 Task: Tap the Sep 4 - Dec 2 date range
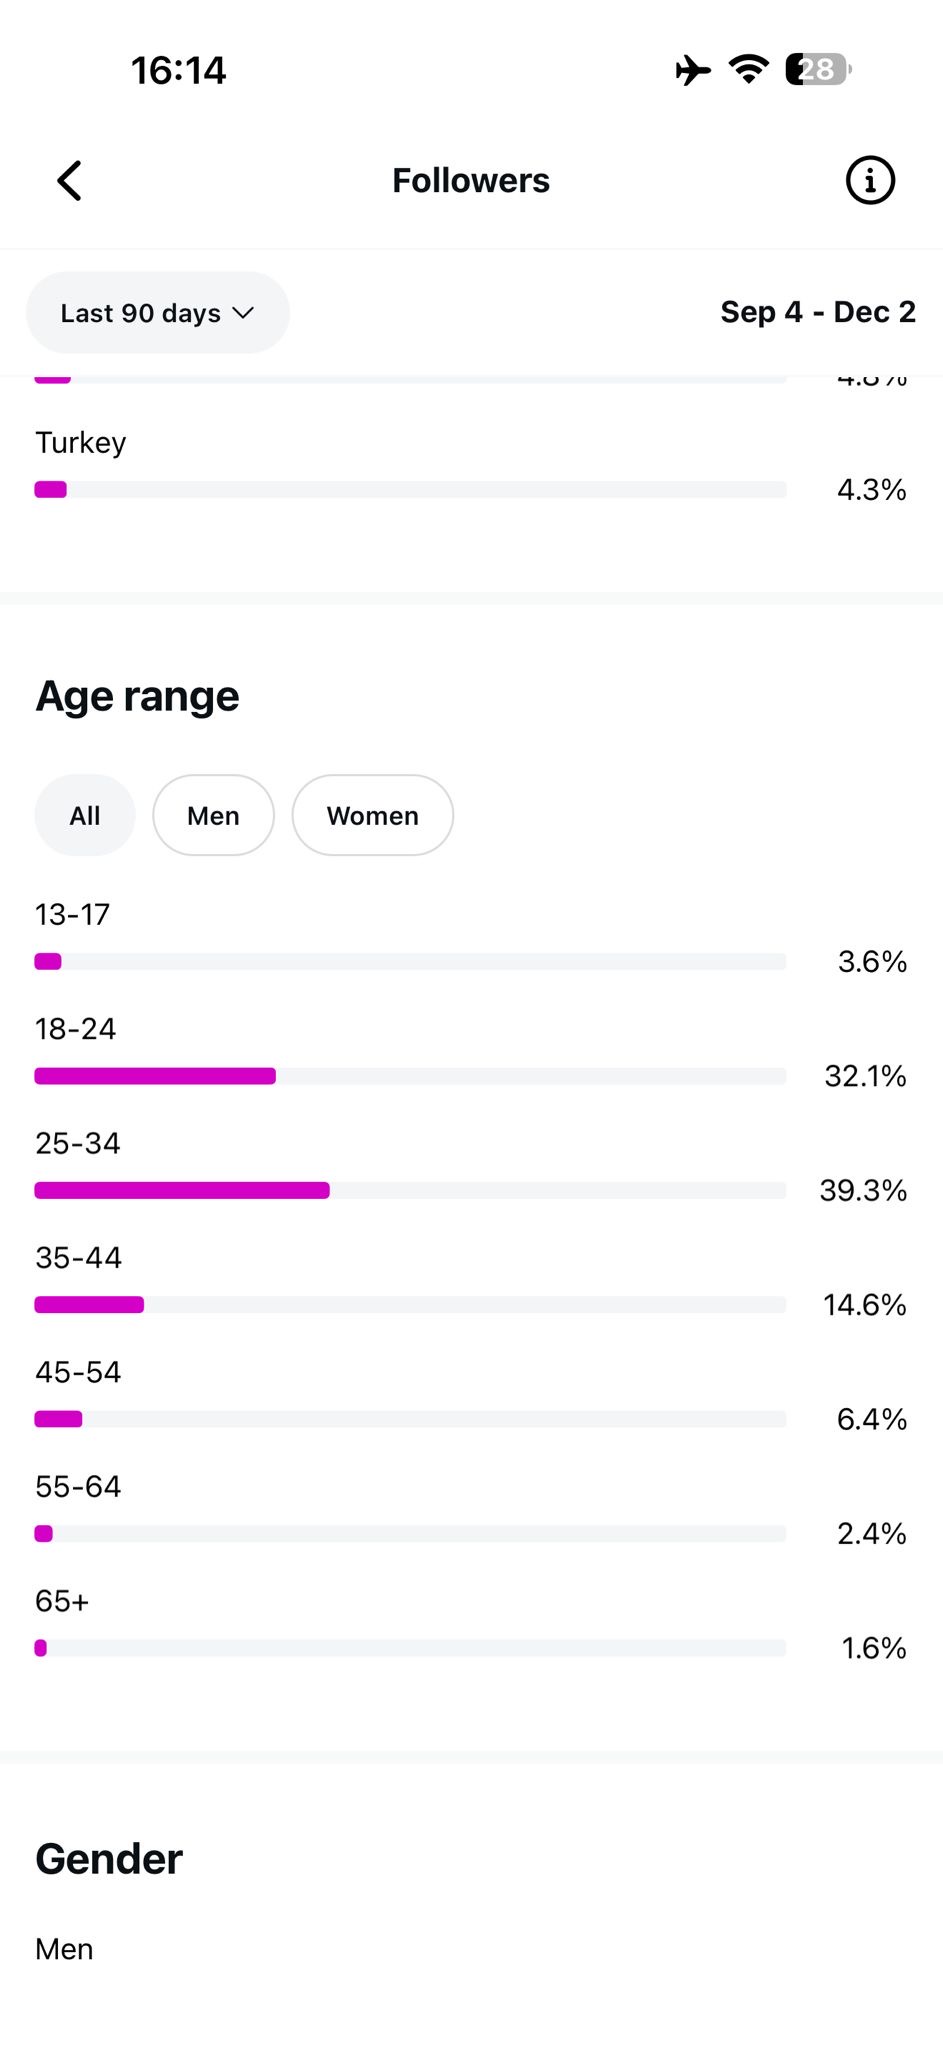817,312
